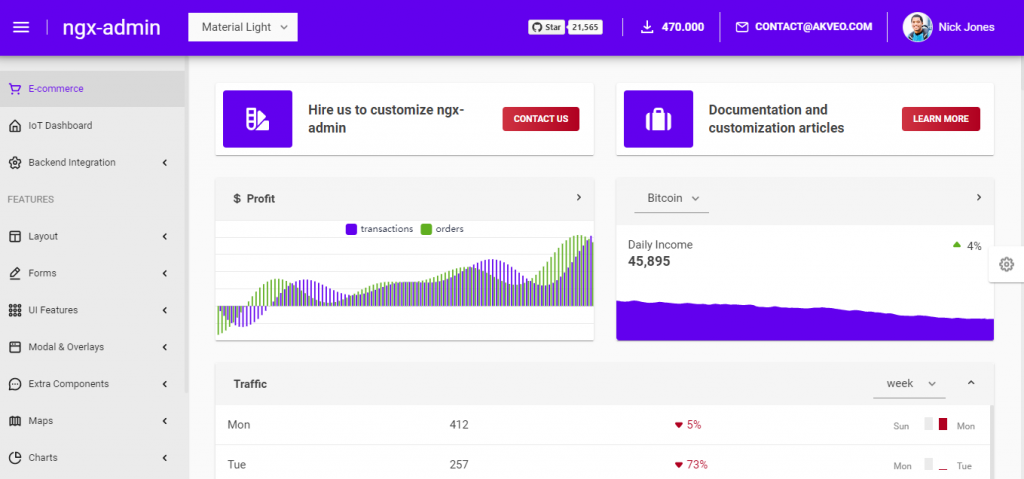Click the Charts pie icon
Image resolution: width=1024 pixels, height=479 pixels.
tap(14, 458)
